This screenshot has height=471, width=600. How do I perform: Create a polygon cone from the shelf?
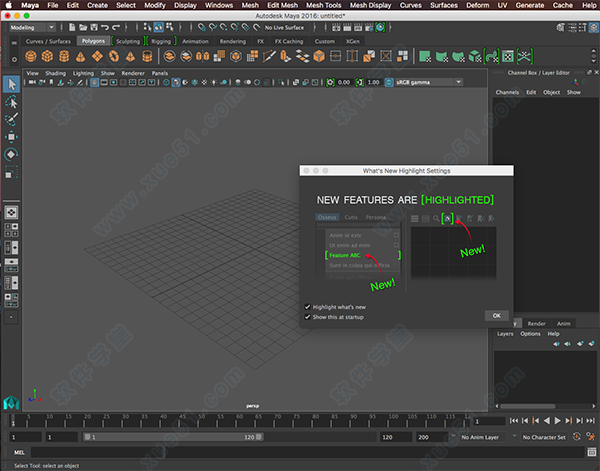pos(80,56)
